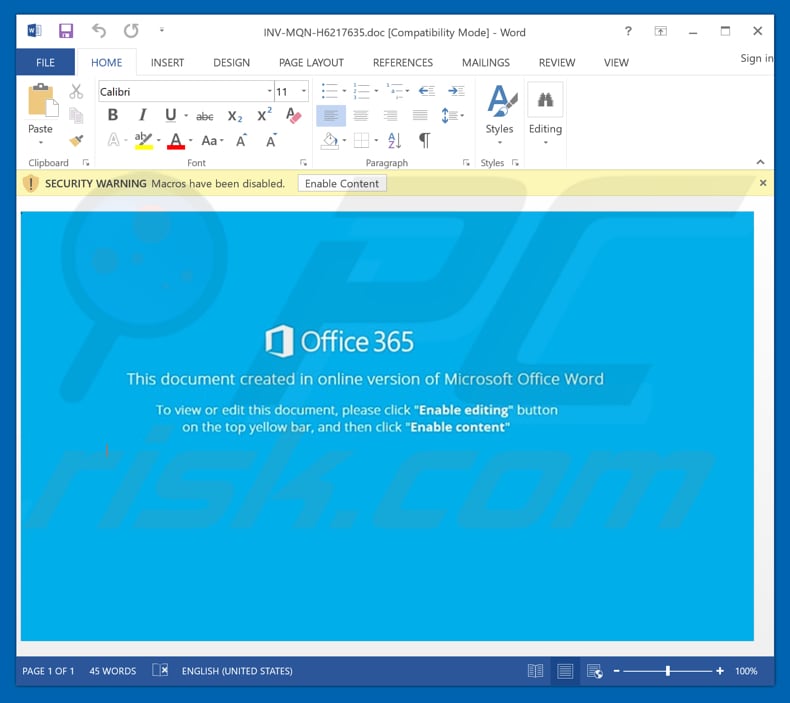Open the font size dropdown
This screenshot has width=790, height=703.
pos(304,91)
